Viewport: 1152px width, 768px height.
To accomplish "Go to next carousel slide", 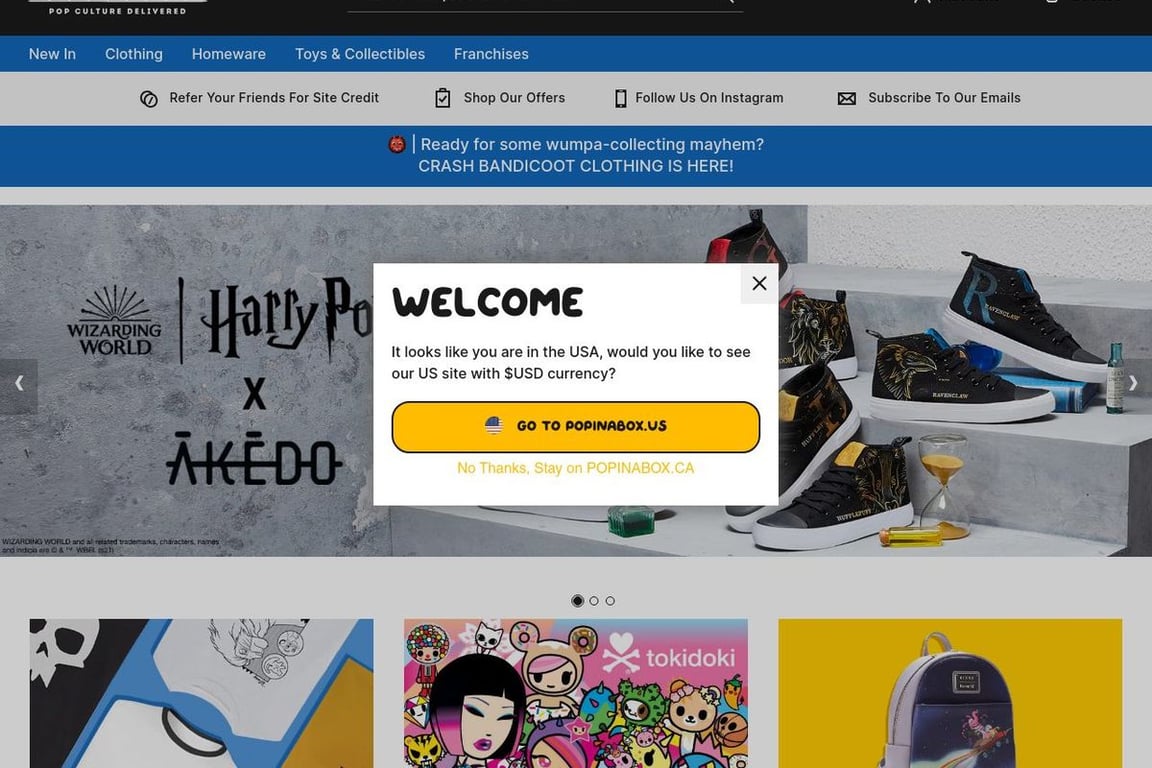I will [x=1133, y=383].
